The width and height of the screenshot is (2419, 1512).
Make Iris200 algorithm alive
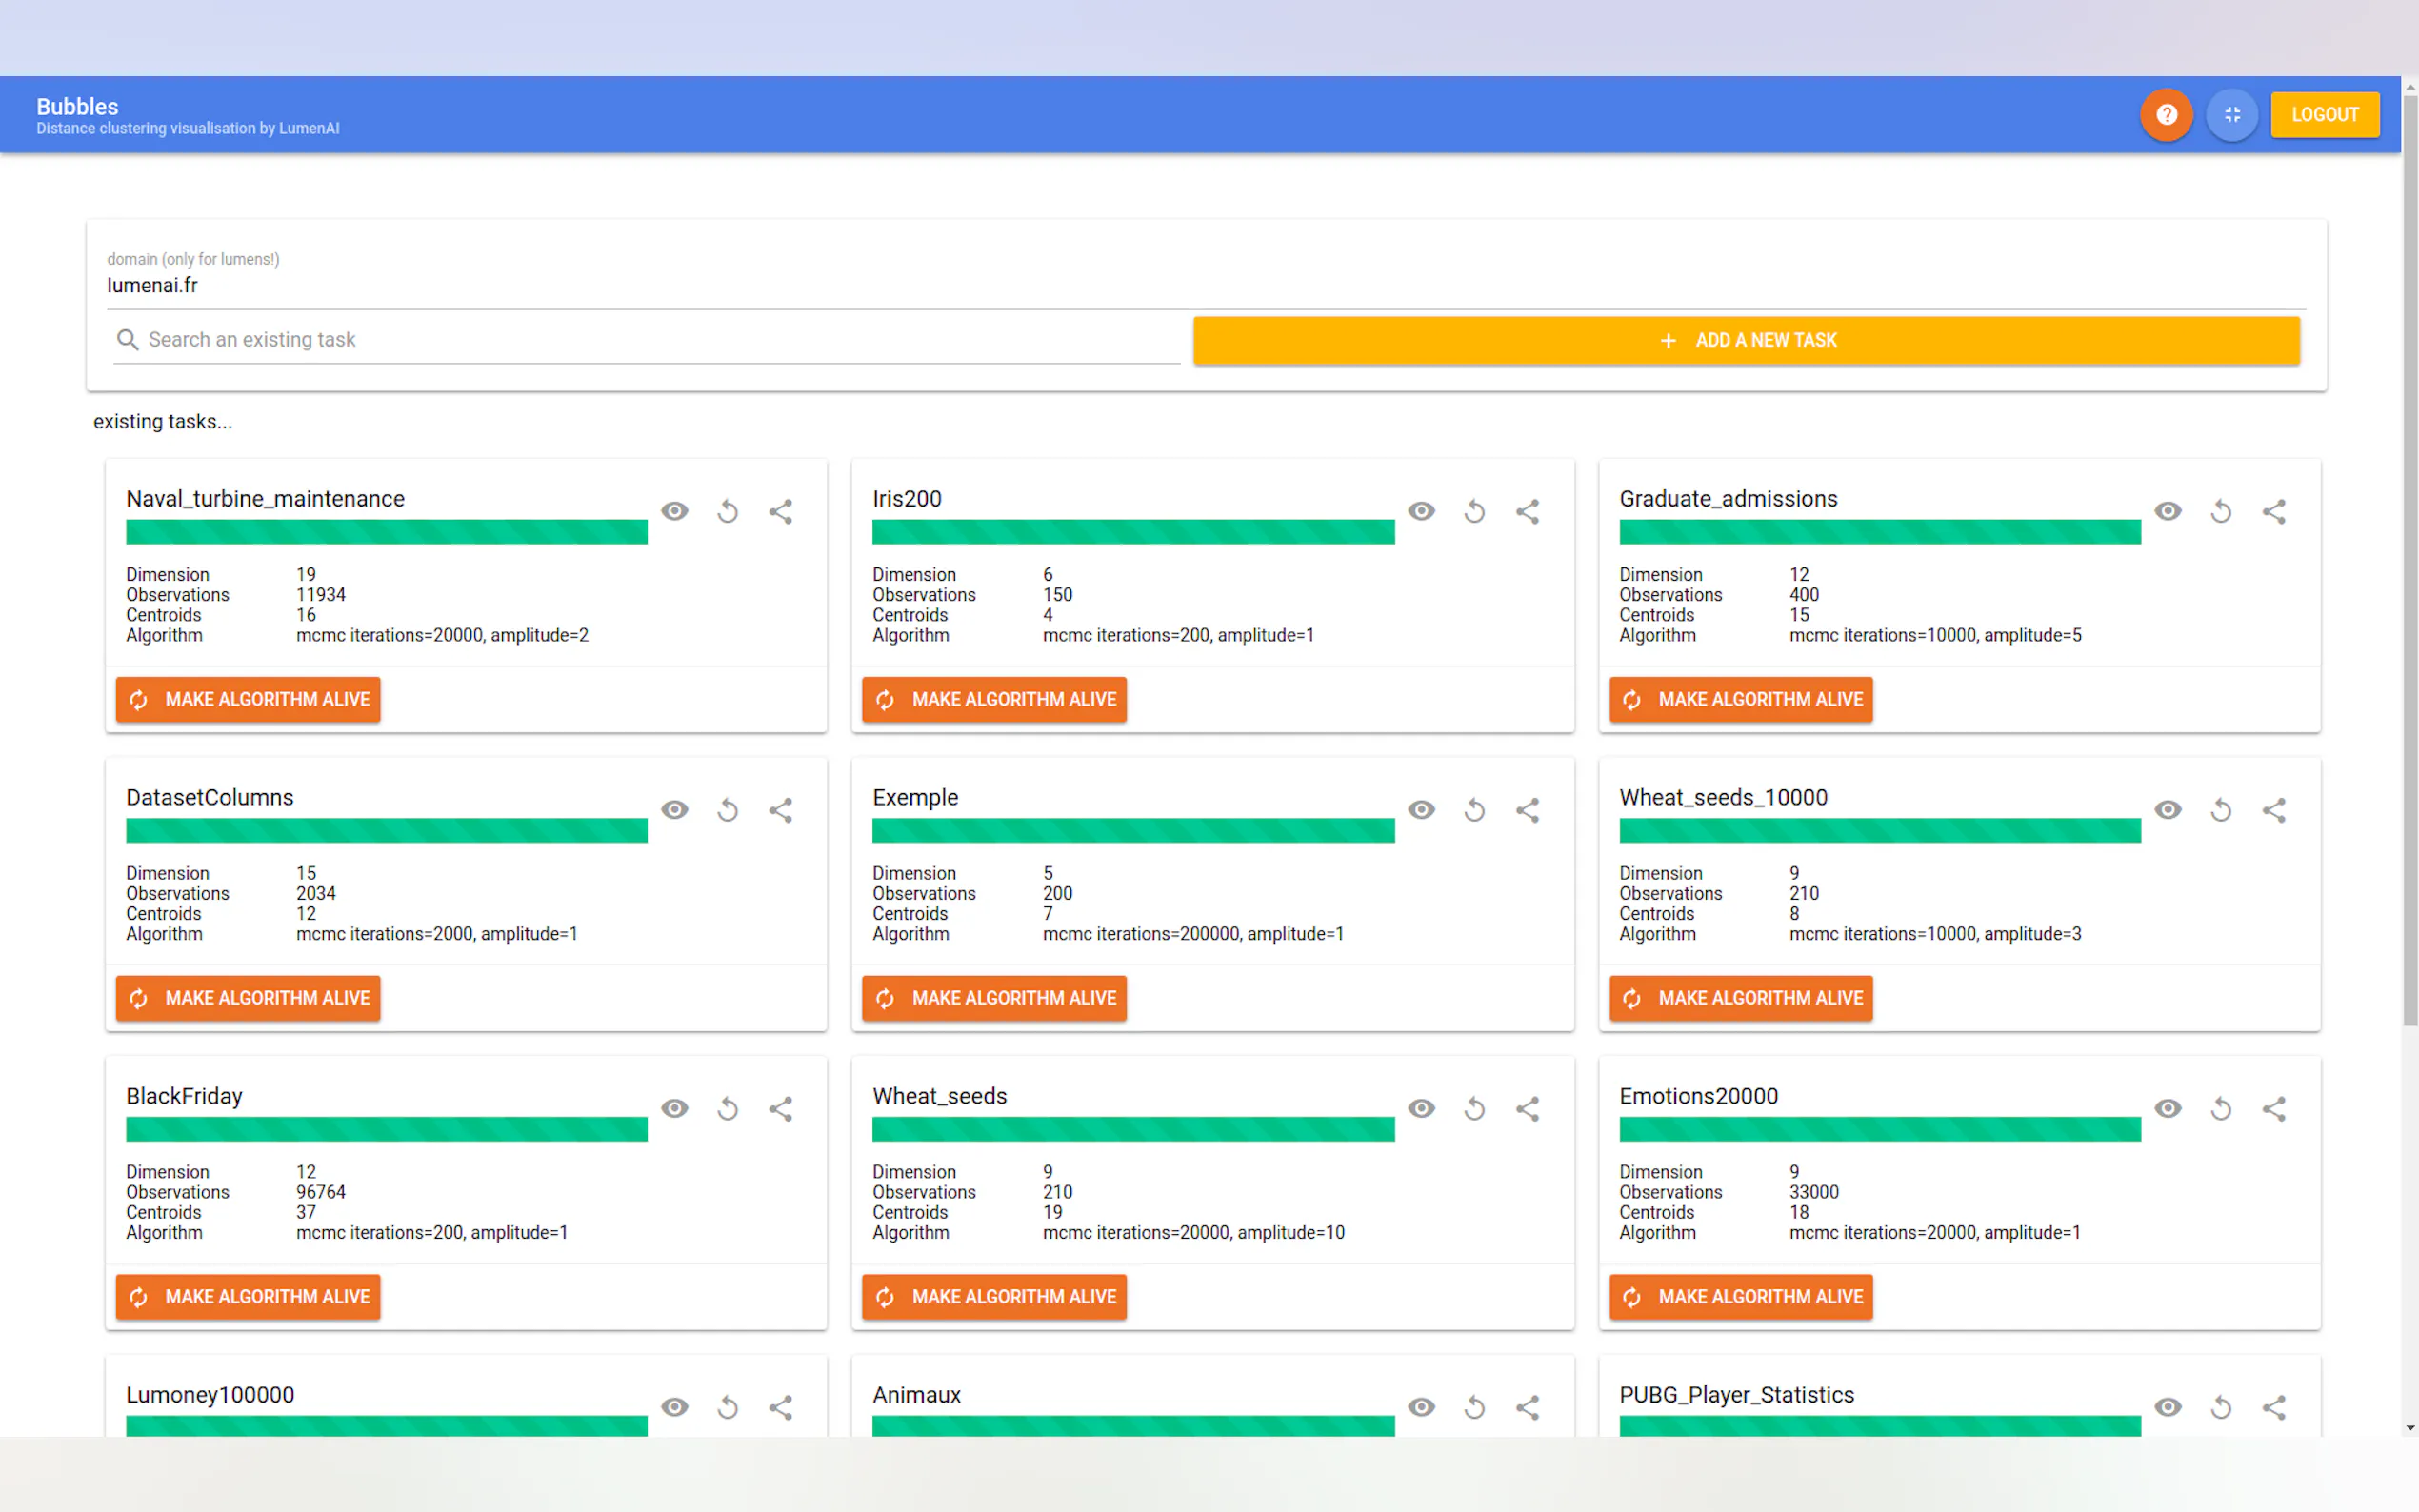tap(994, 700)
